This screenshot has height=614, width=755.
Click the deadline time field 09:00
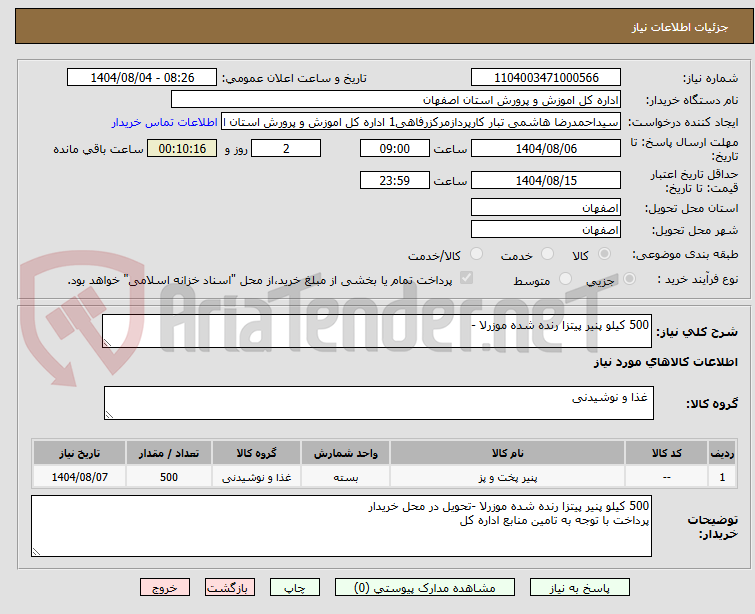(395, 148)
